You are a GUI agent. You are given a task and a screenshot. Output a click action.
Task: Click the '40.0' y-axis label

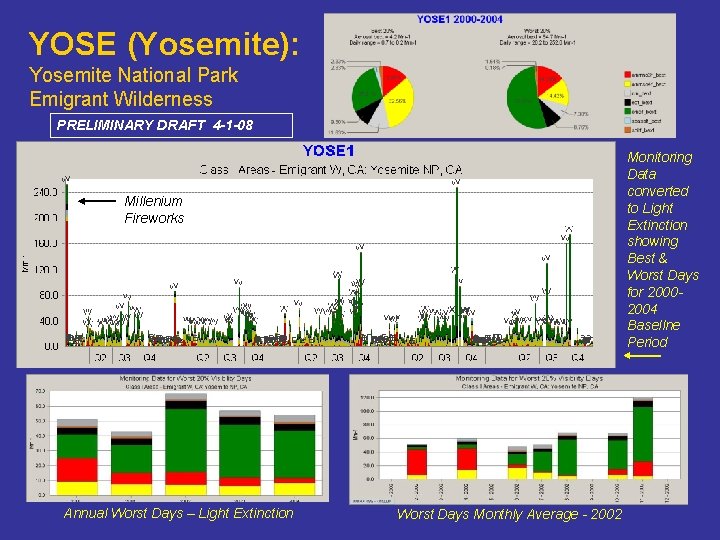click(x=48, y=321)
